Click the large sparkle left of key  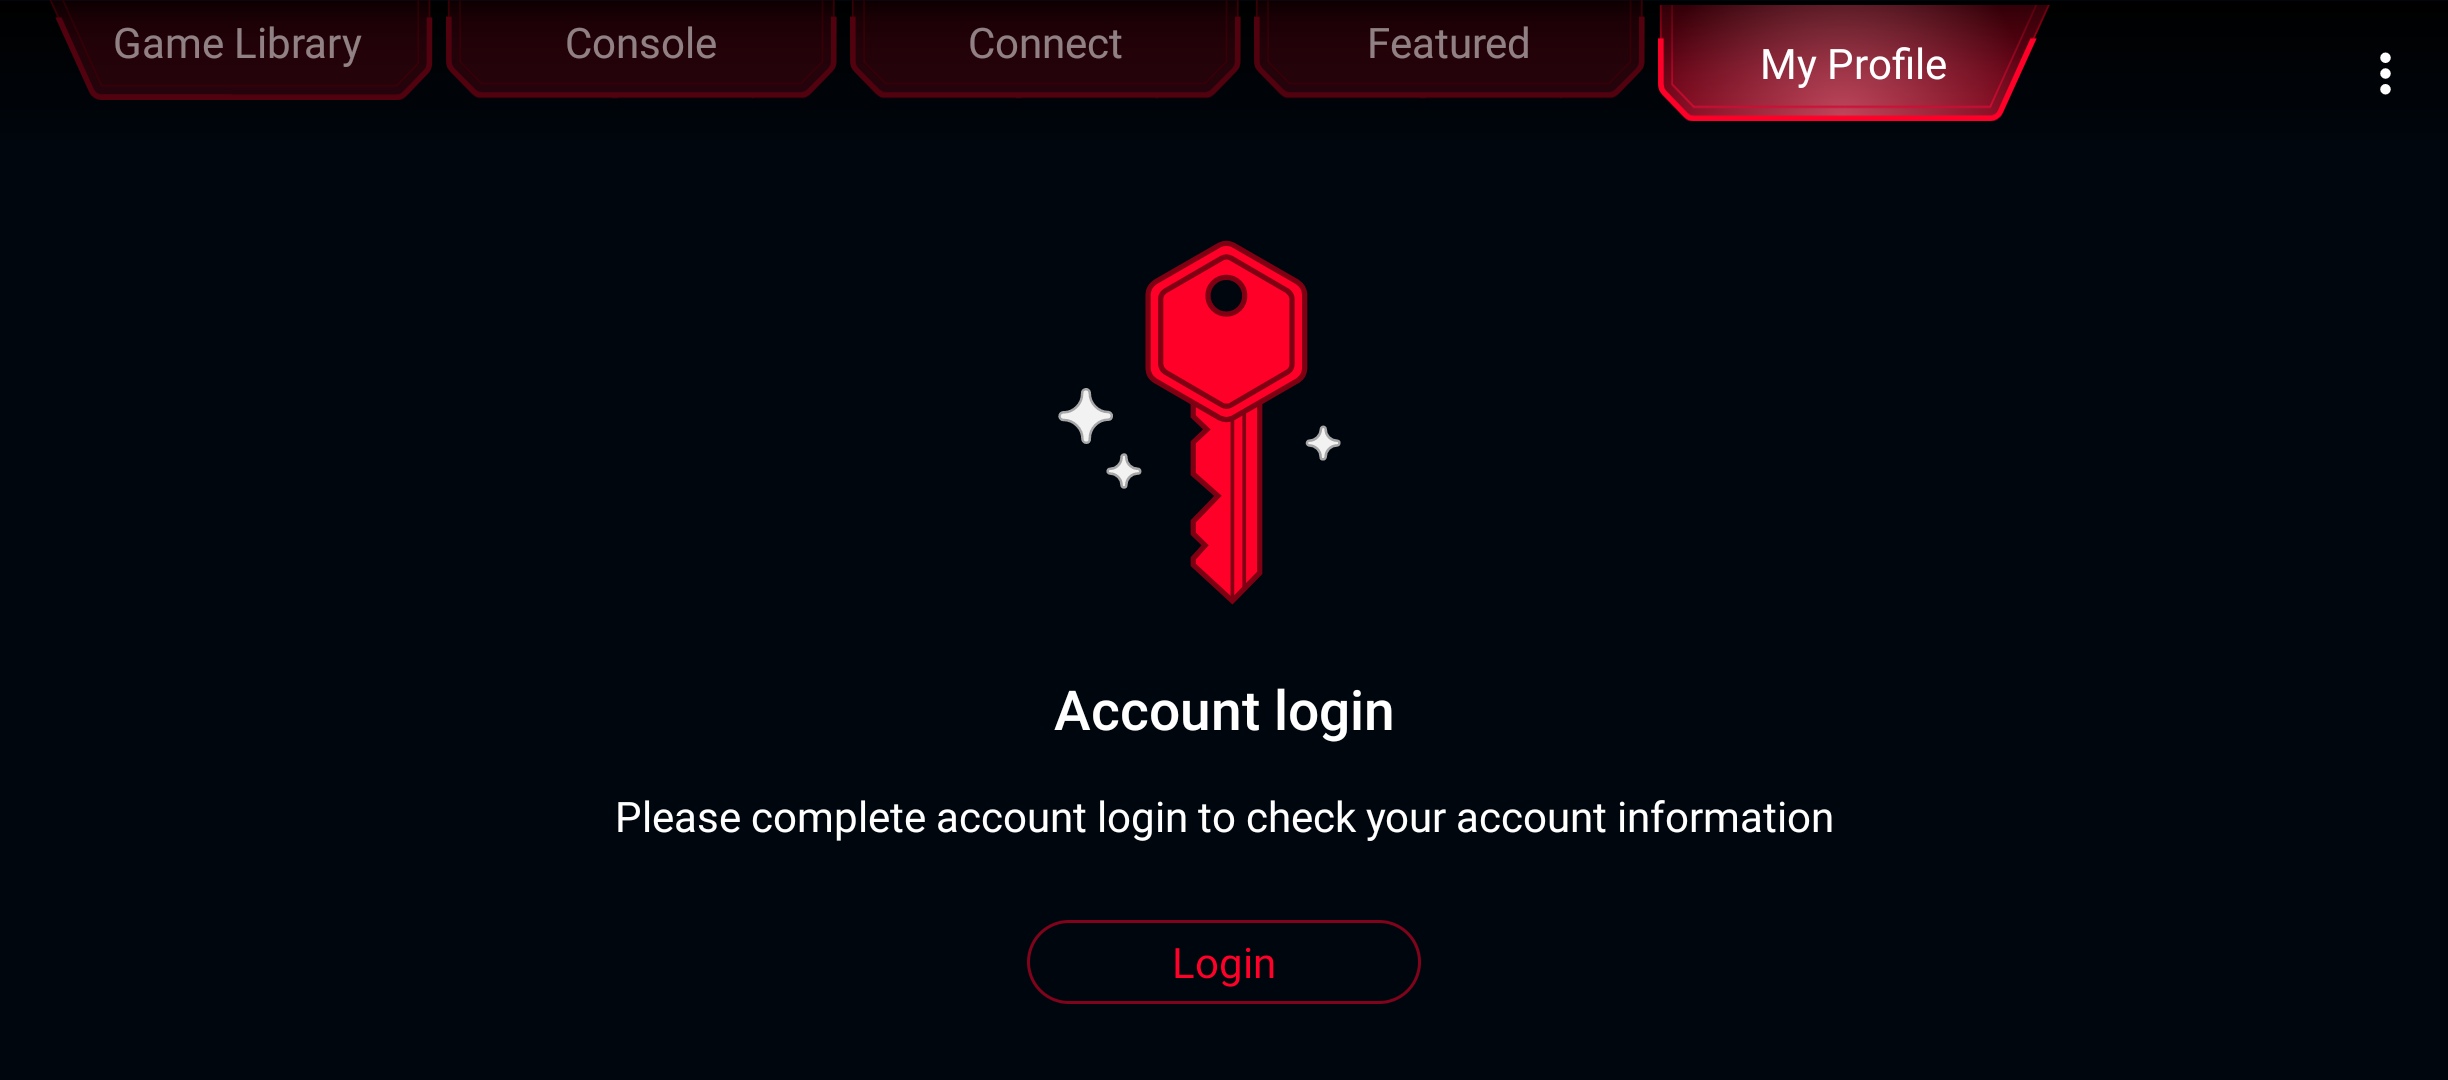click(x=1085, y=416)
